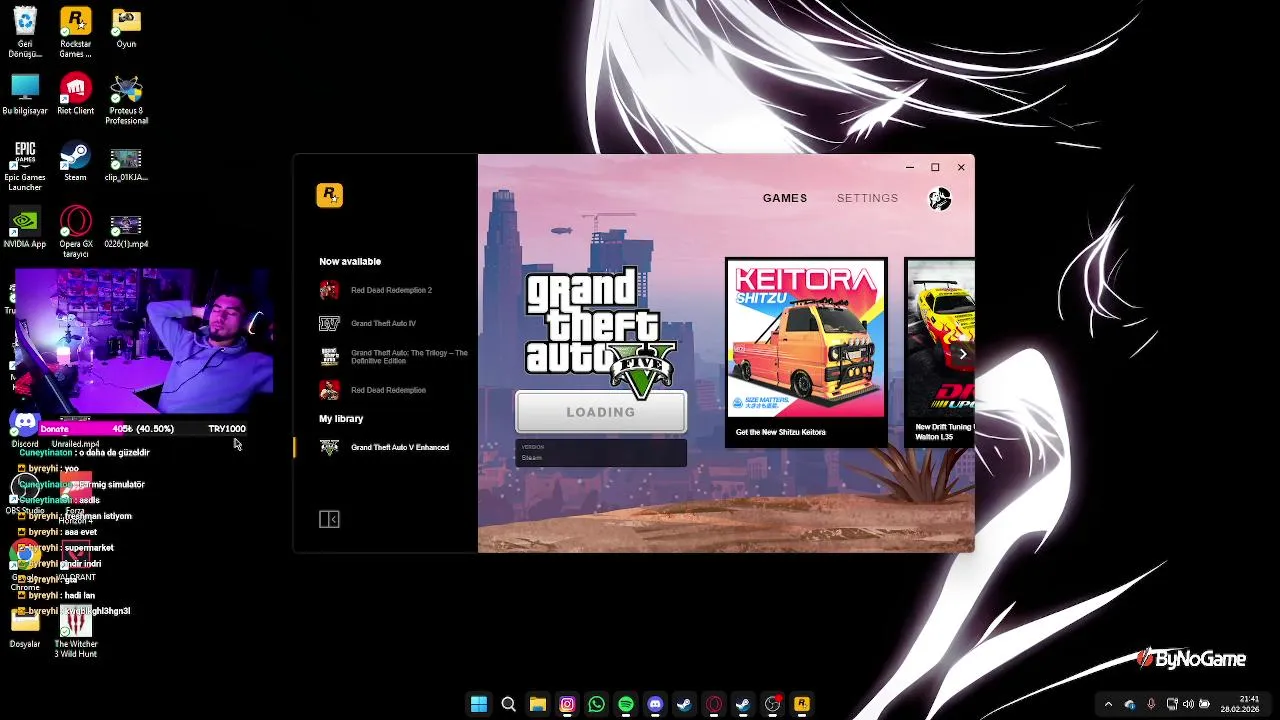This screenshot has width=1280, height=720.
Task: Switch to Rockstar Launcher taskbar icon
Action: [801, 705]
